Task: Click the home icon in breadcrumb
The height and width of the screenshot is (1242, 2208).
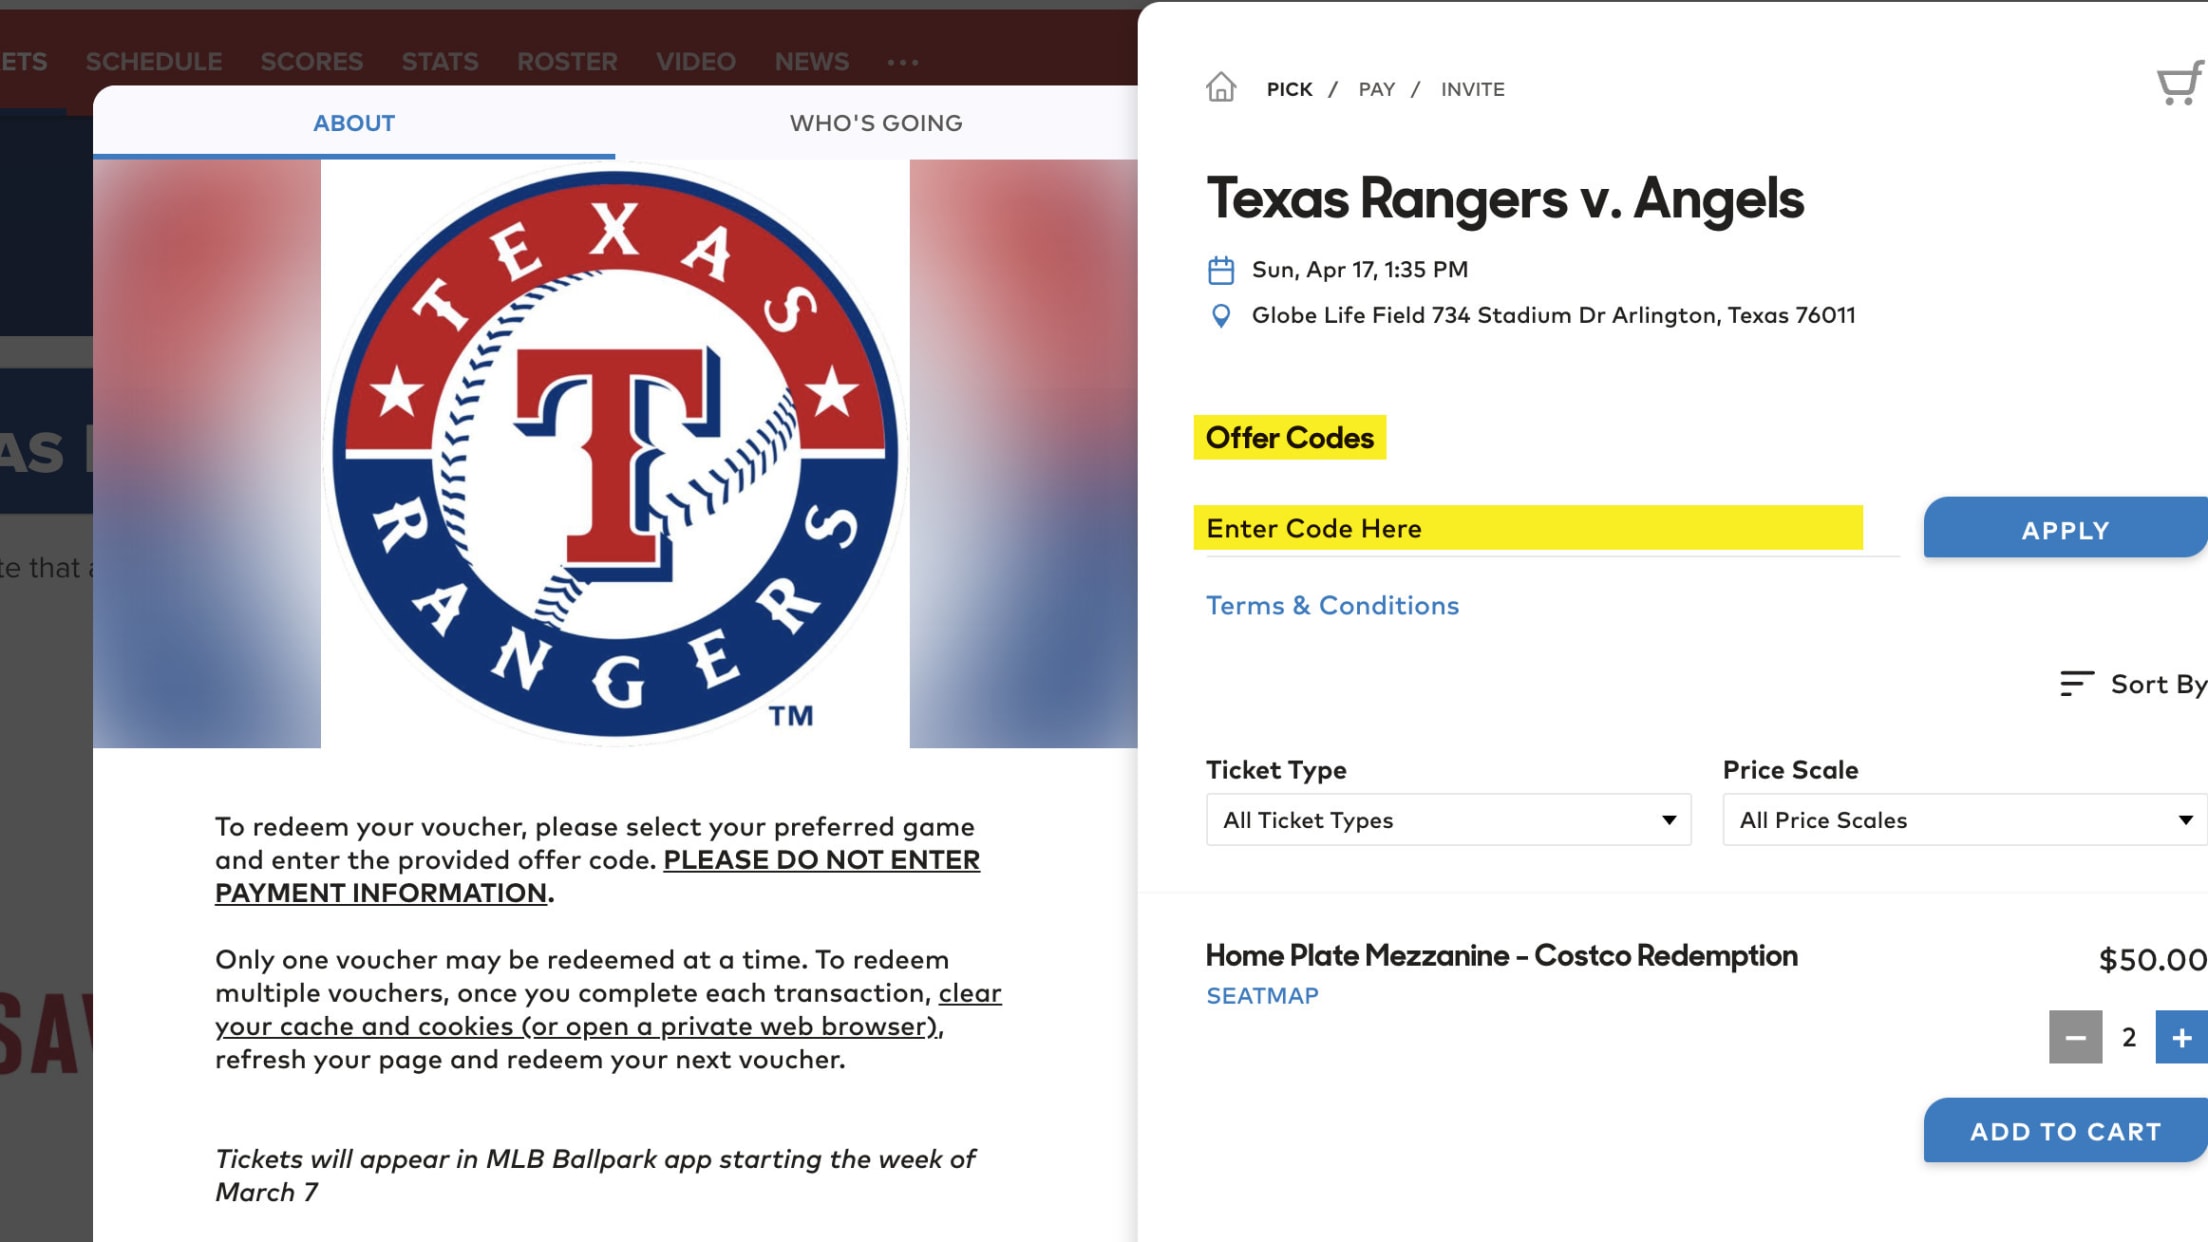Action: click(1221, 88)
